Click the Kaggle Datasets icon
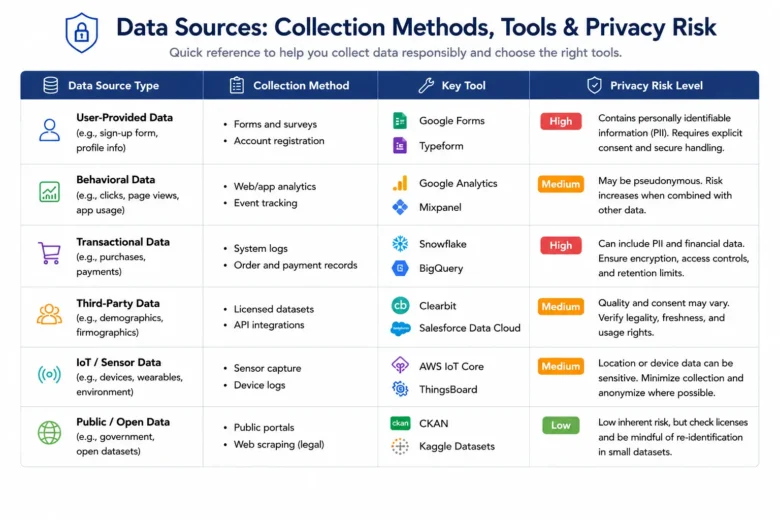780x520 pixels. [x=400, y=446]
